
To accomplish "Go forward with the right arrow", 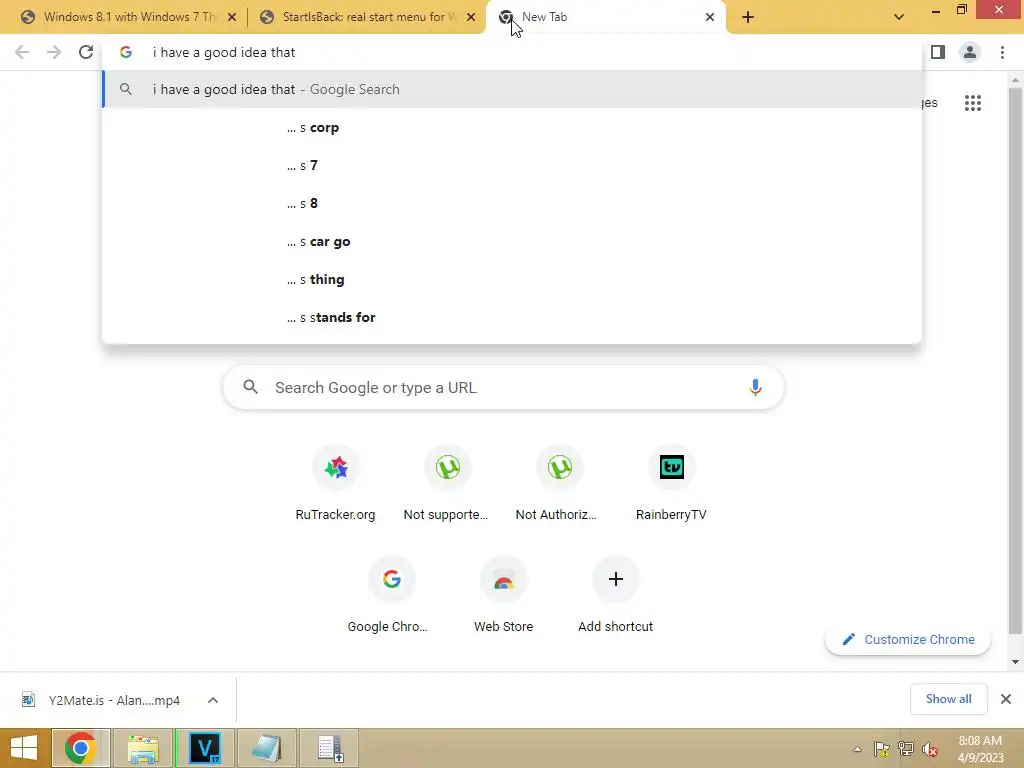I will tap(54, 52).
